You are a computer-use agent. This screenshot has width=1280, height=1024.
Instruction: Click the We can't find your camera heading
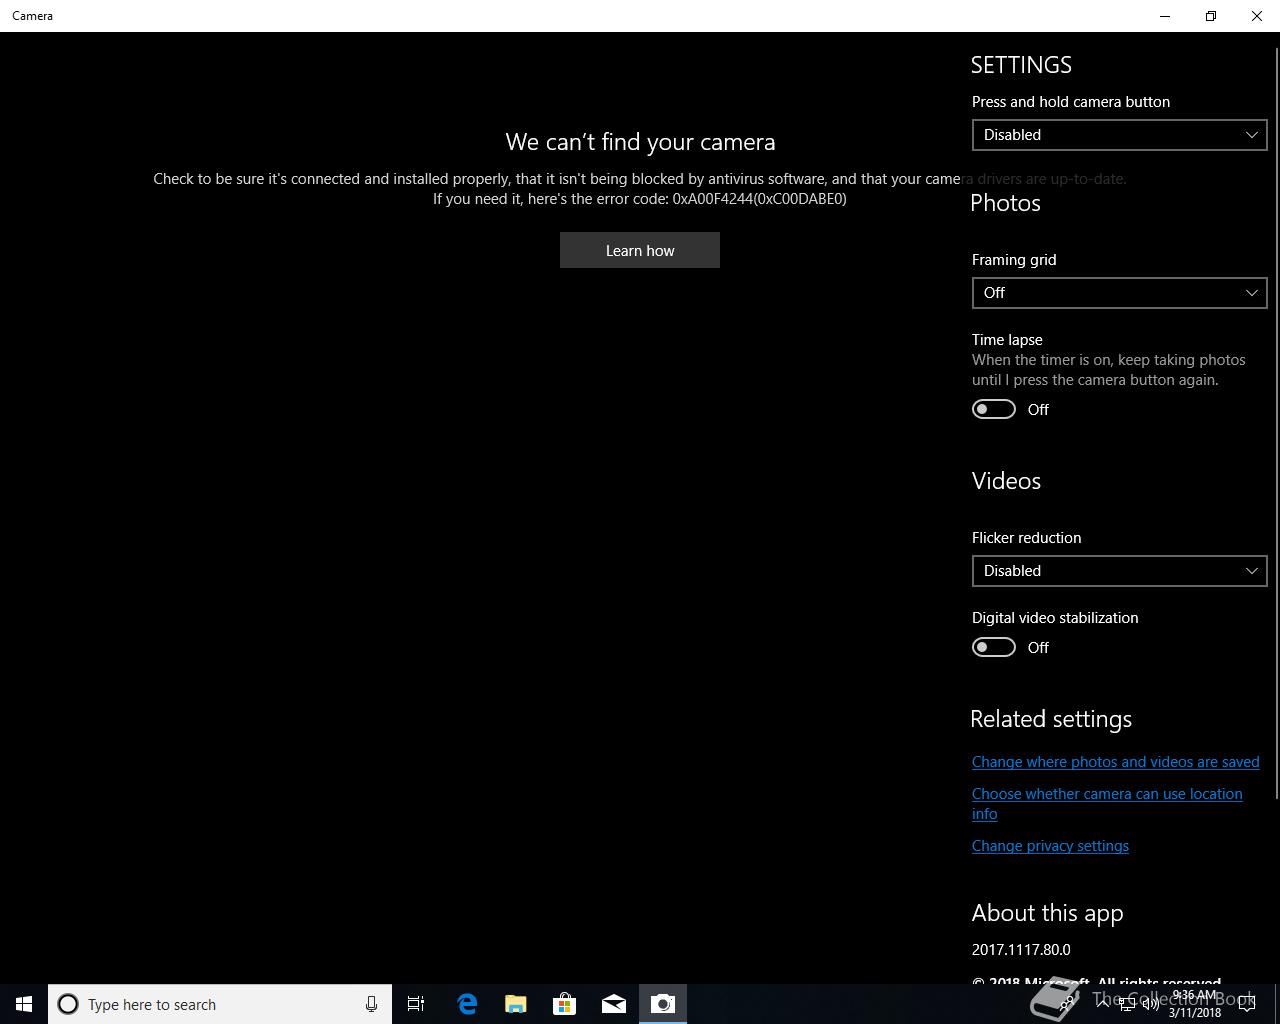(x=640, y=142)
